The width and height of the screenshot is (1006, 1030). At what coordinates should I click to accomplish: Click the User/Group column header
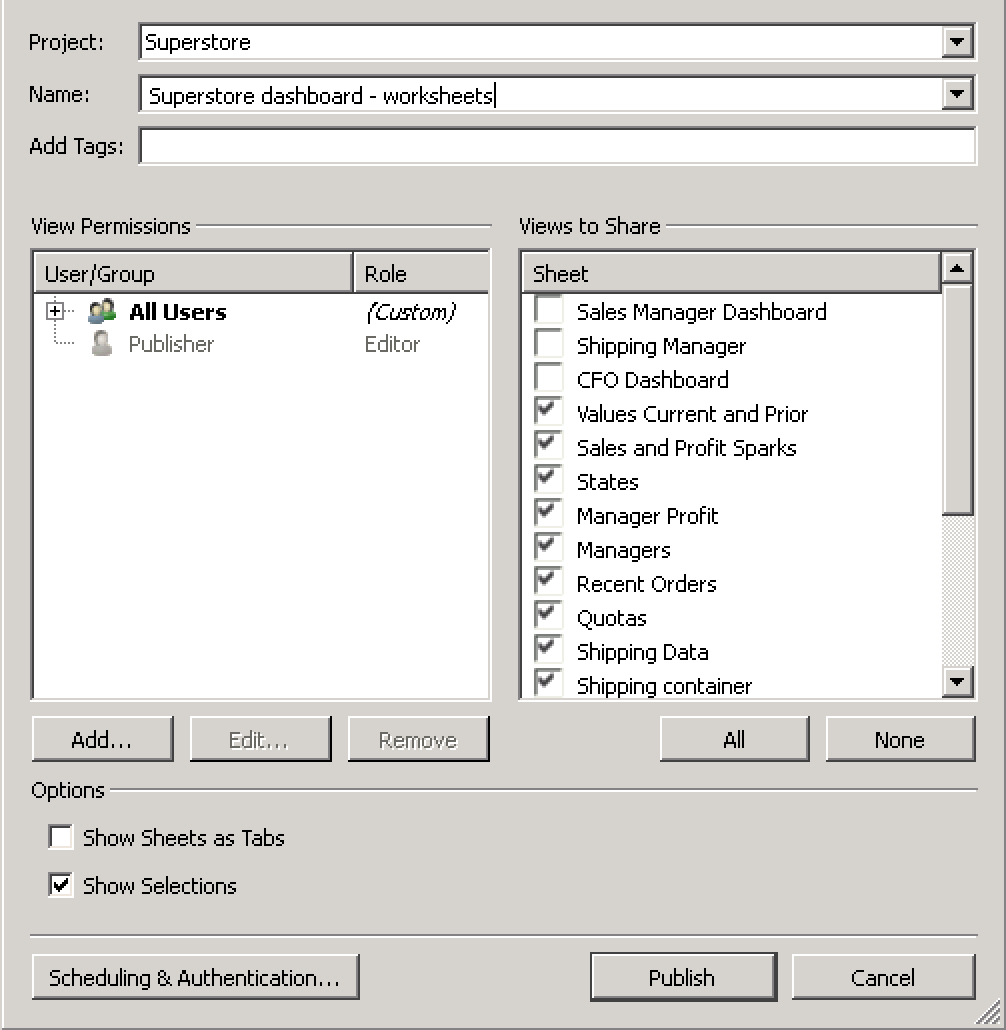tap(193, 273)
